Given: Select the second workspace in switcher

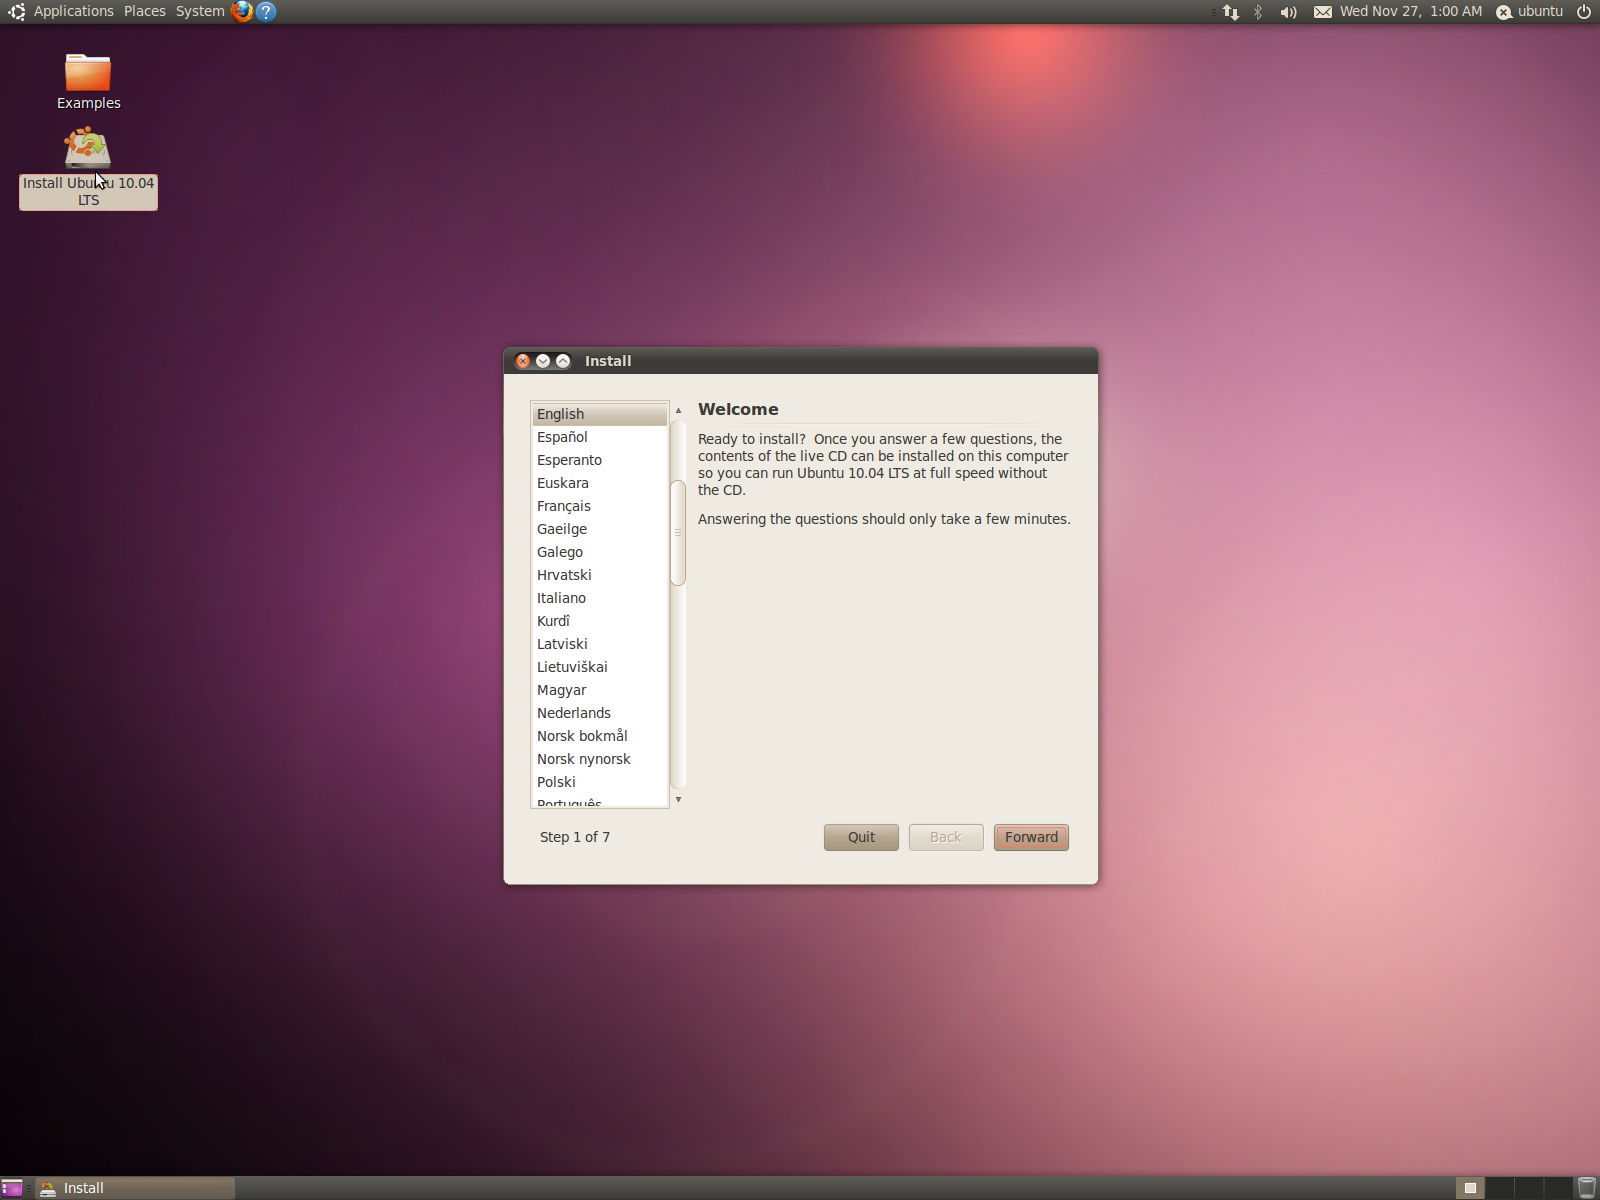Looking at the screenshot, I should click(1499, 1188).
